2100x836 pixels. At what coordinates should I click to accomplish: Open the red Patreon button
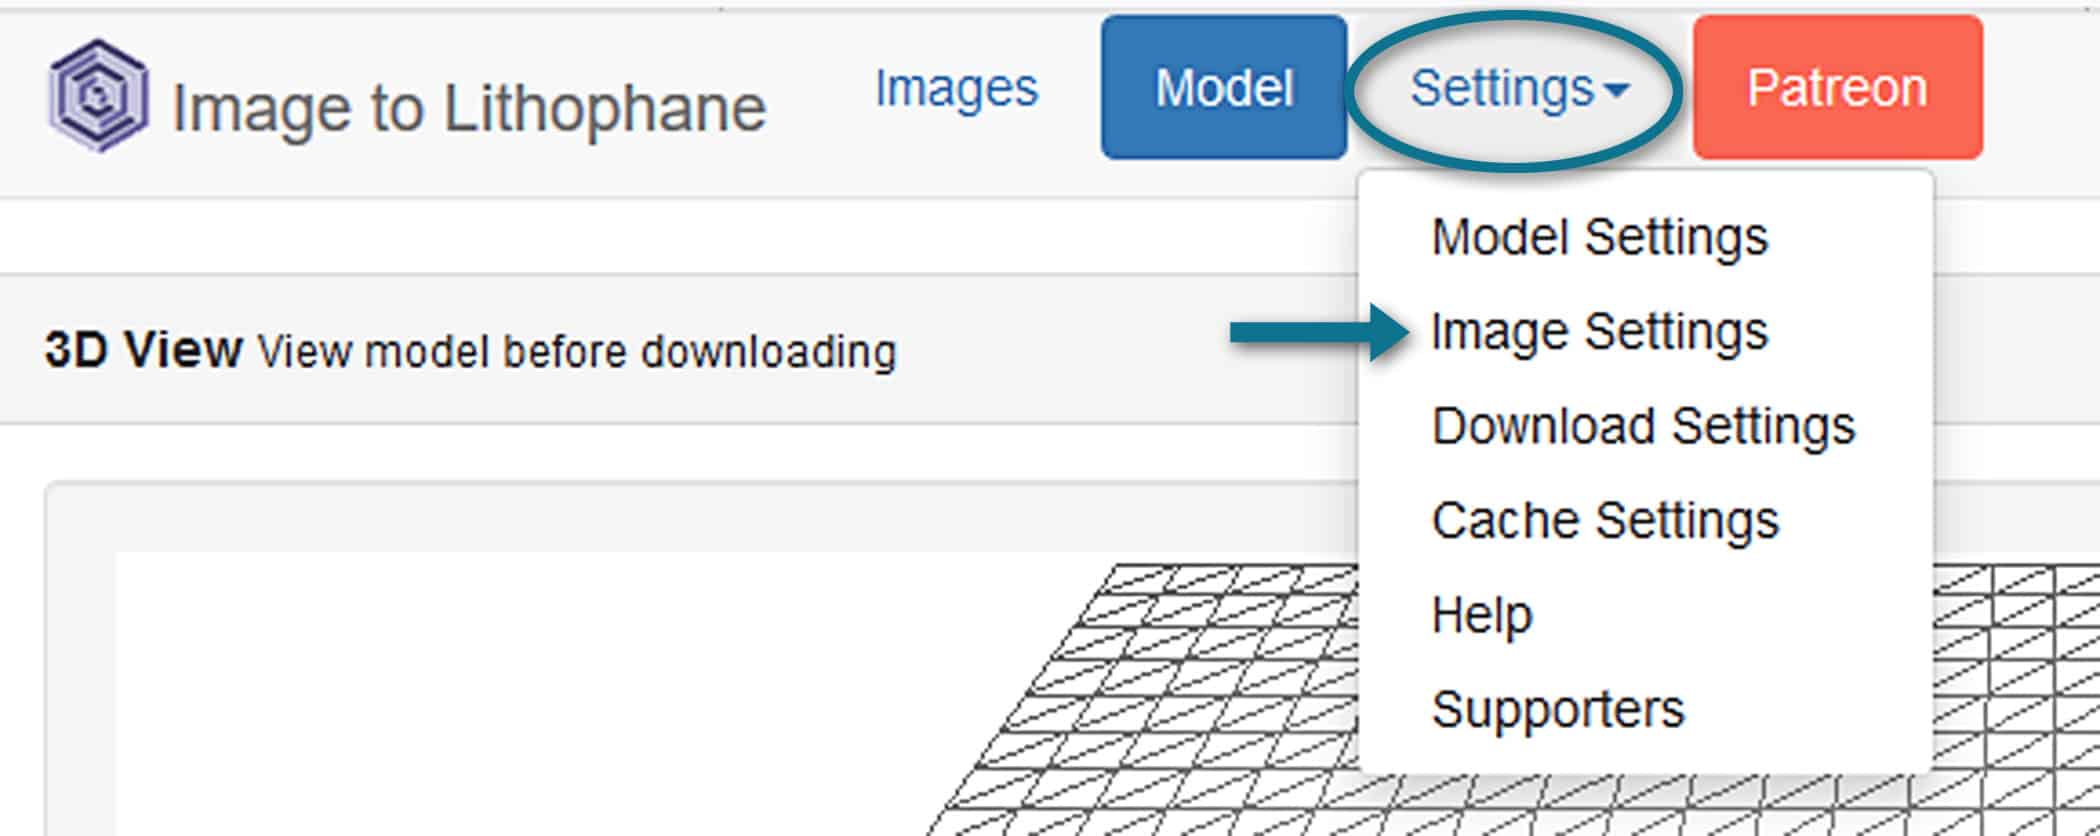(x=1837, y=88)
